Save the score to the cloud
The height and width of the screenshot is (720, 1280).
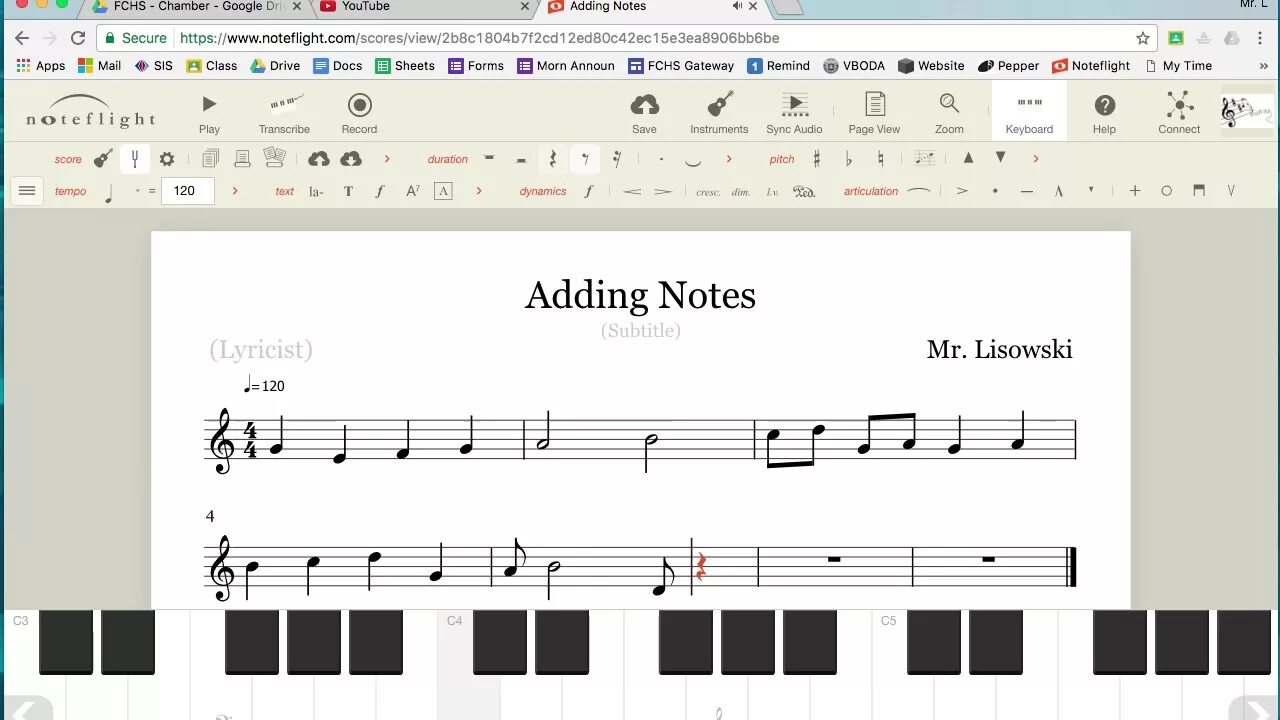coord(644,113)
